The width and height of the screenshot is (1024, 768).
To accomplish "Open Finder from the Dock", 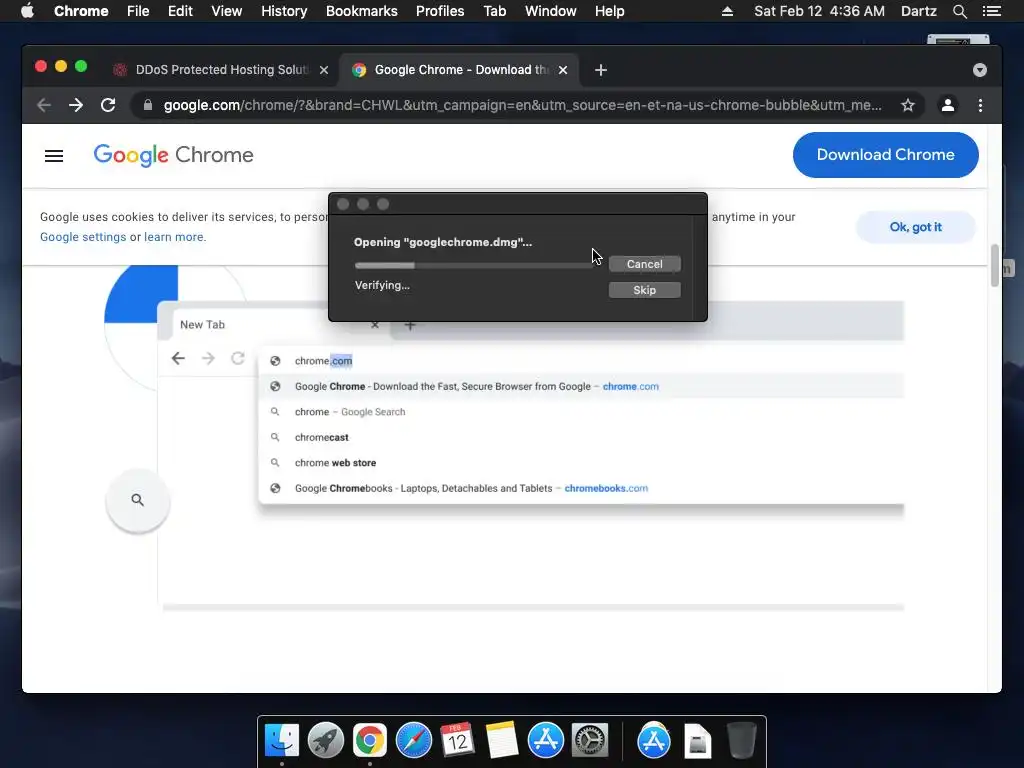I will tap(282, 741).
